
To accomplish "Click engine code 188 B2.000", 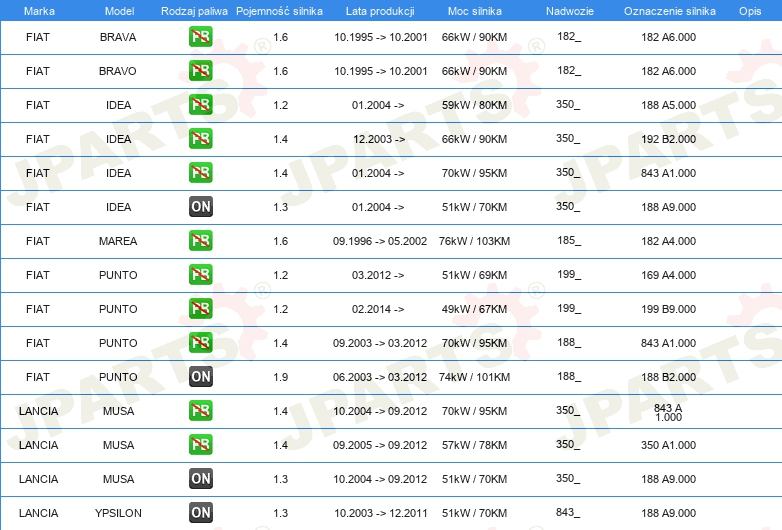I will 668,377.
